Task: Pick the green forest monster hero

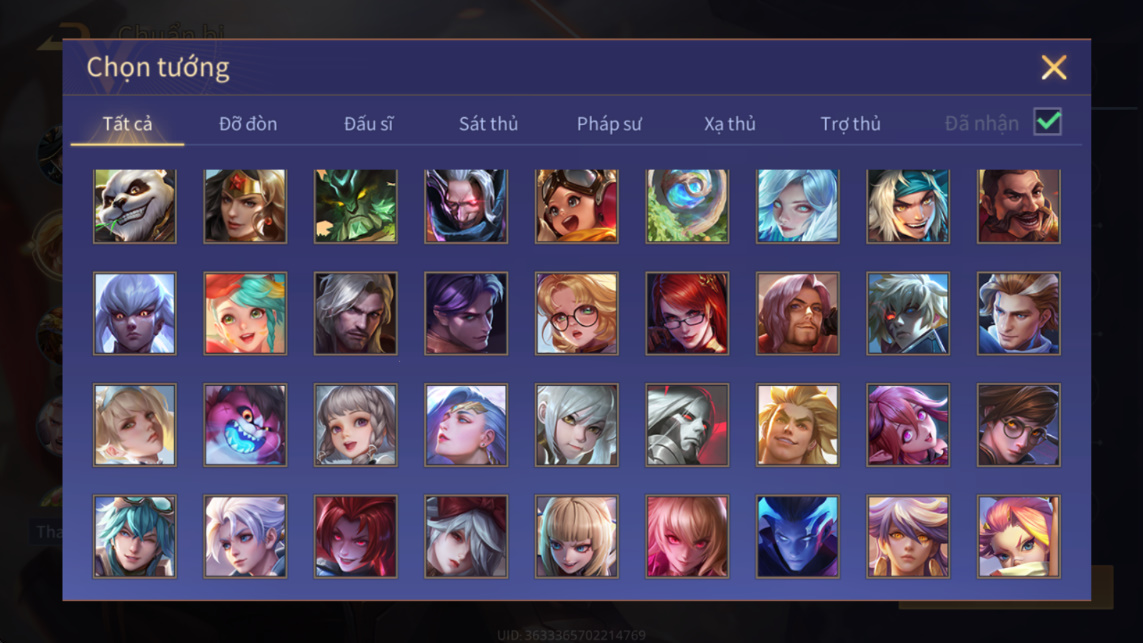Action: pyautogui.click(x=356, y=206)
